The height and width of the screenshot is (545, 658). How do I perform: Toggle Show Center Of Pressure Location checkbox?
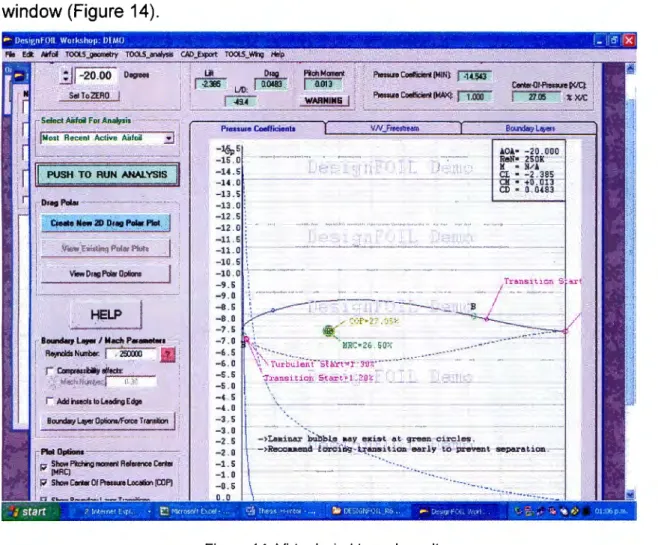click(44, 483)
